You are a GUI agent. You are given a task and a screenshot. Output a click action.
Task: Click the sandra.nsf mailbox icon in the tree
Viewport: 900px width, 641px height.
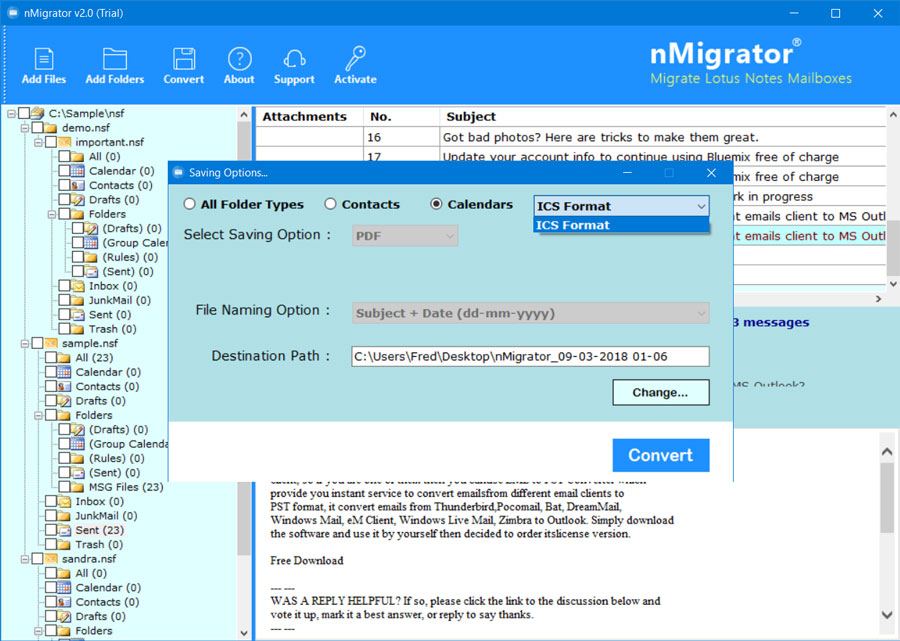[x=51, y=558]
